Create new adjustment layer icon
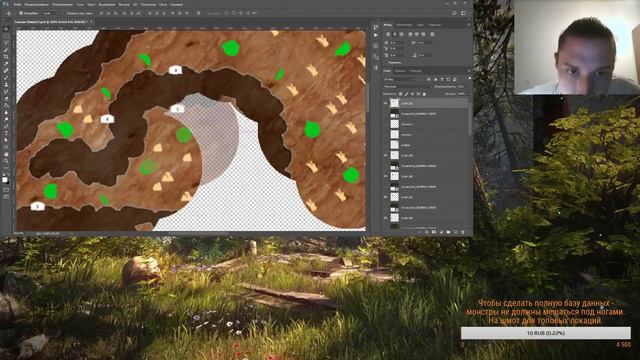 click(441, 232)
